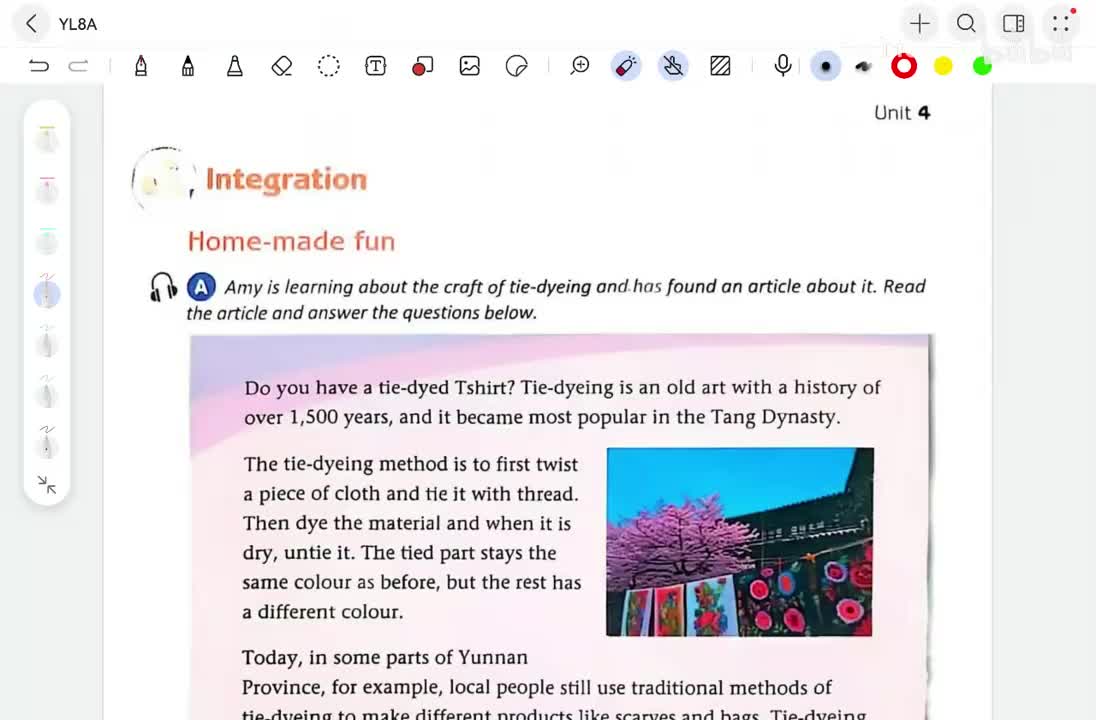Choose the brush stroke style

pos(864,66)
